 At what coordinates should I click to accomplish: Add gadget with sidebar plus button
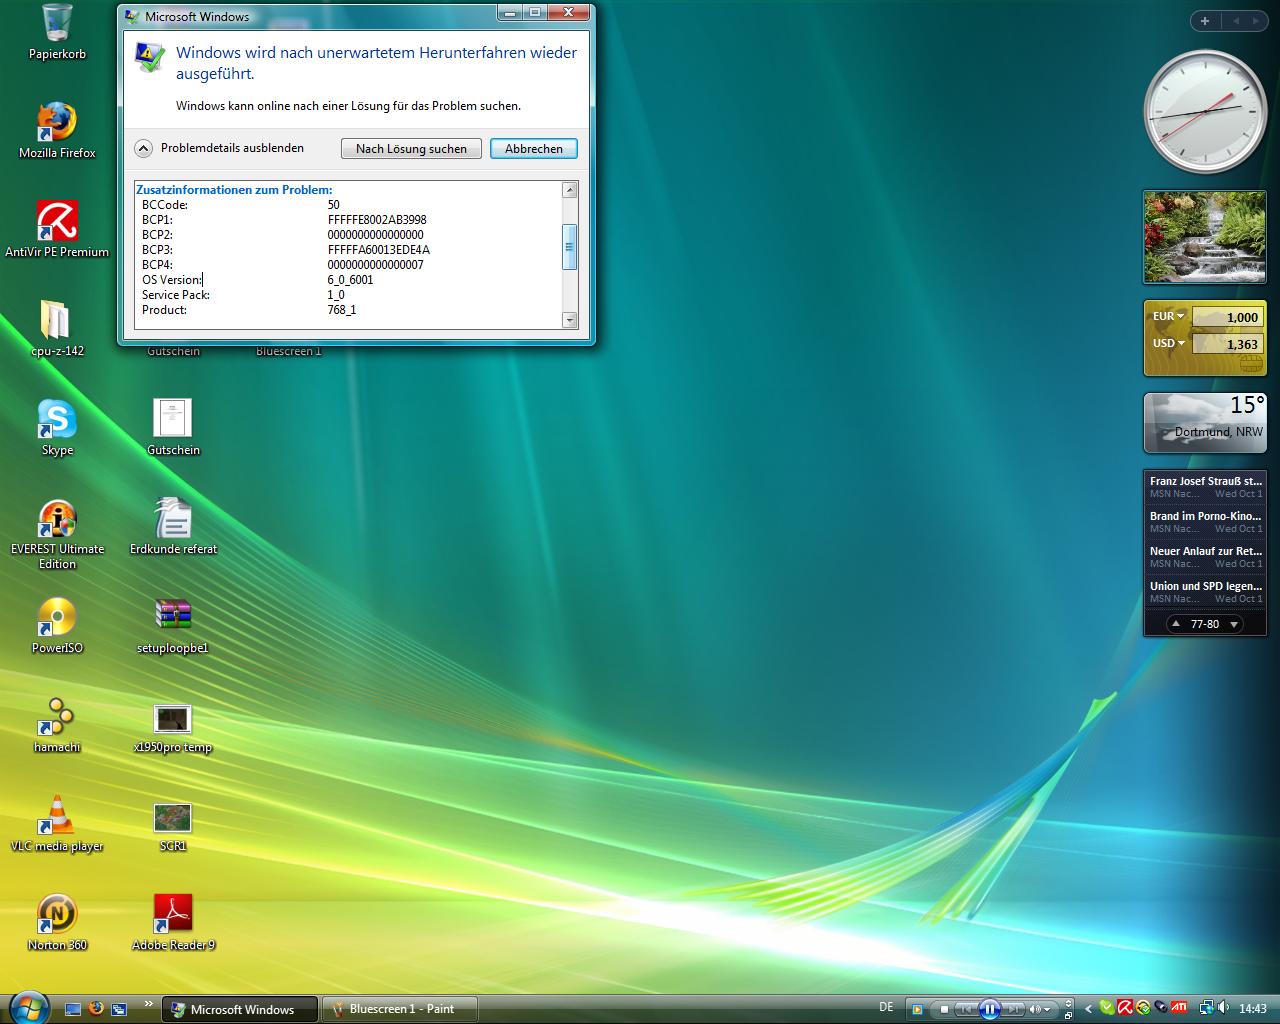point(1205,21)
